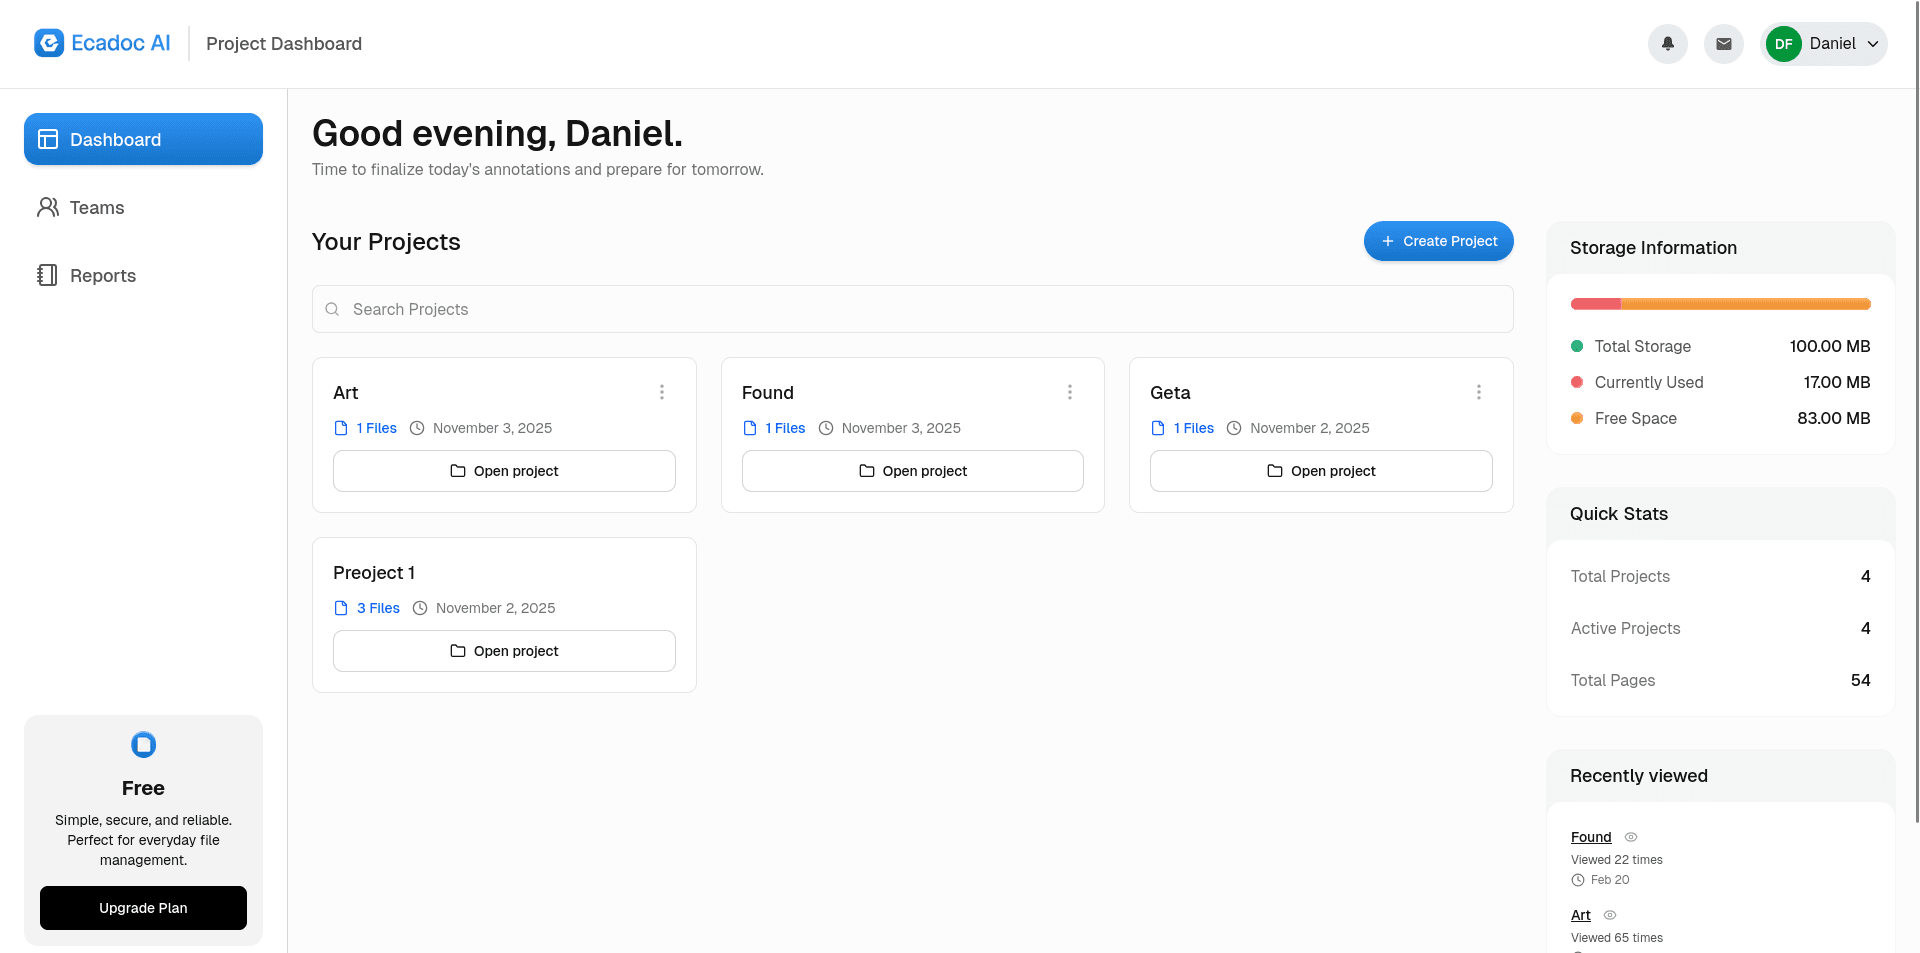The height and width of the screenshot is (953, 1920).
Task: Click the Free Space 83.00 MB value
Action: (x=1834, y=418)
